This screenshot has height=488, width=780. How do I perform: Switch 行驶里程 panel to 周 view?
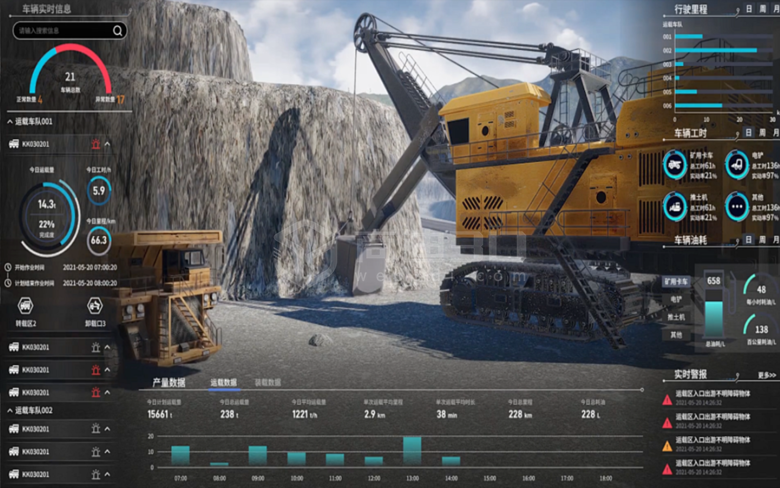(761, 8)
